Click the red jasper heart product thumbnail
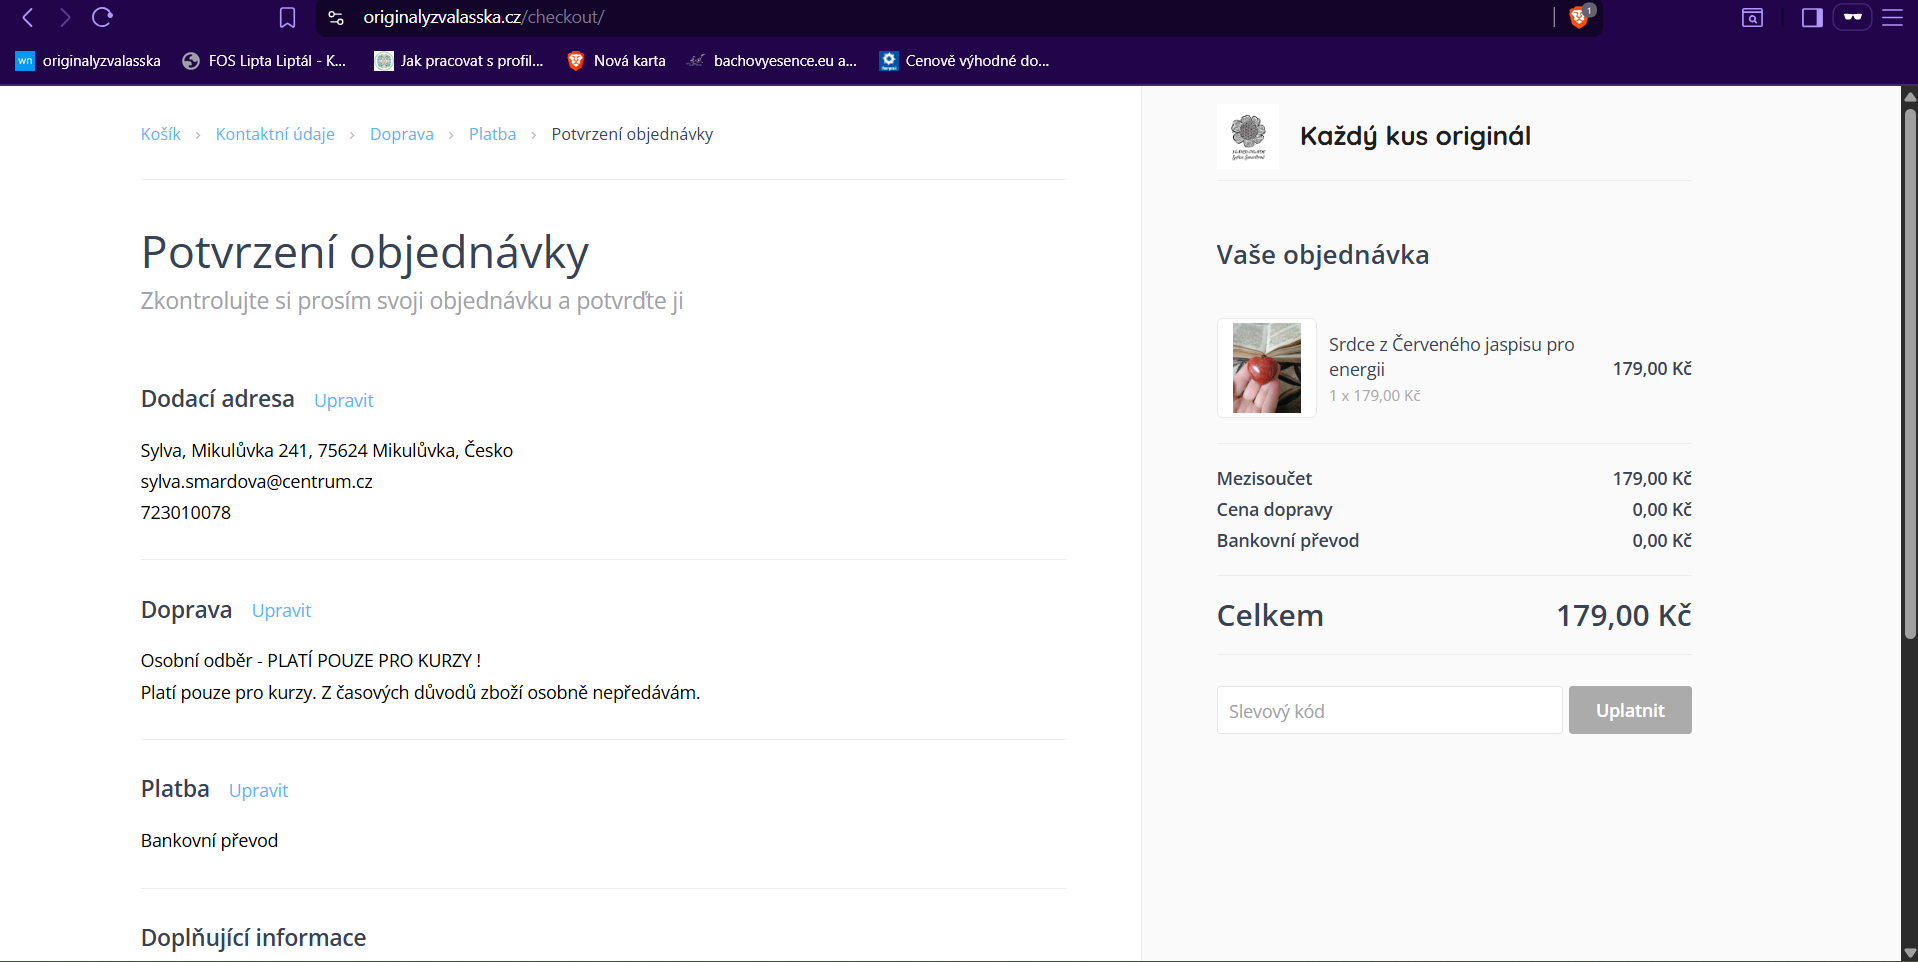This screenshot has width=1918, height=962. [x=1266, y=368]
